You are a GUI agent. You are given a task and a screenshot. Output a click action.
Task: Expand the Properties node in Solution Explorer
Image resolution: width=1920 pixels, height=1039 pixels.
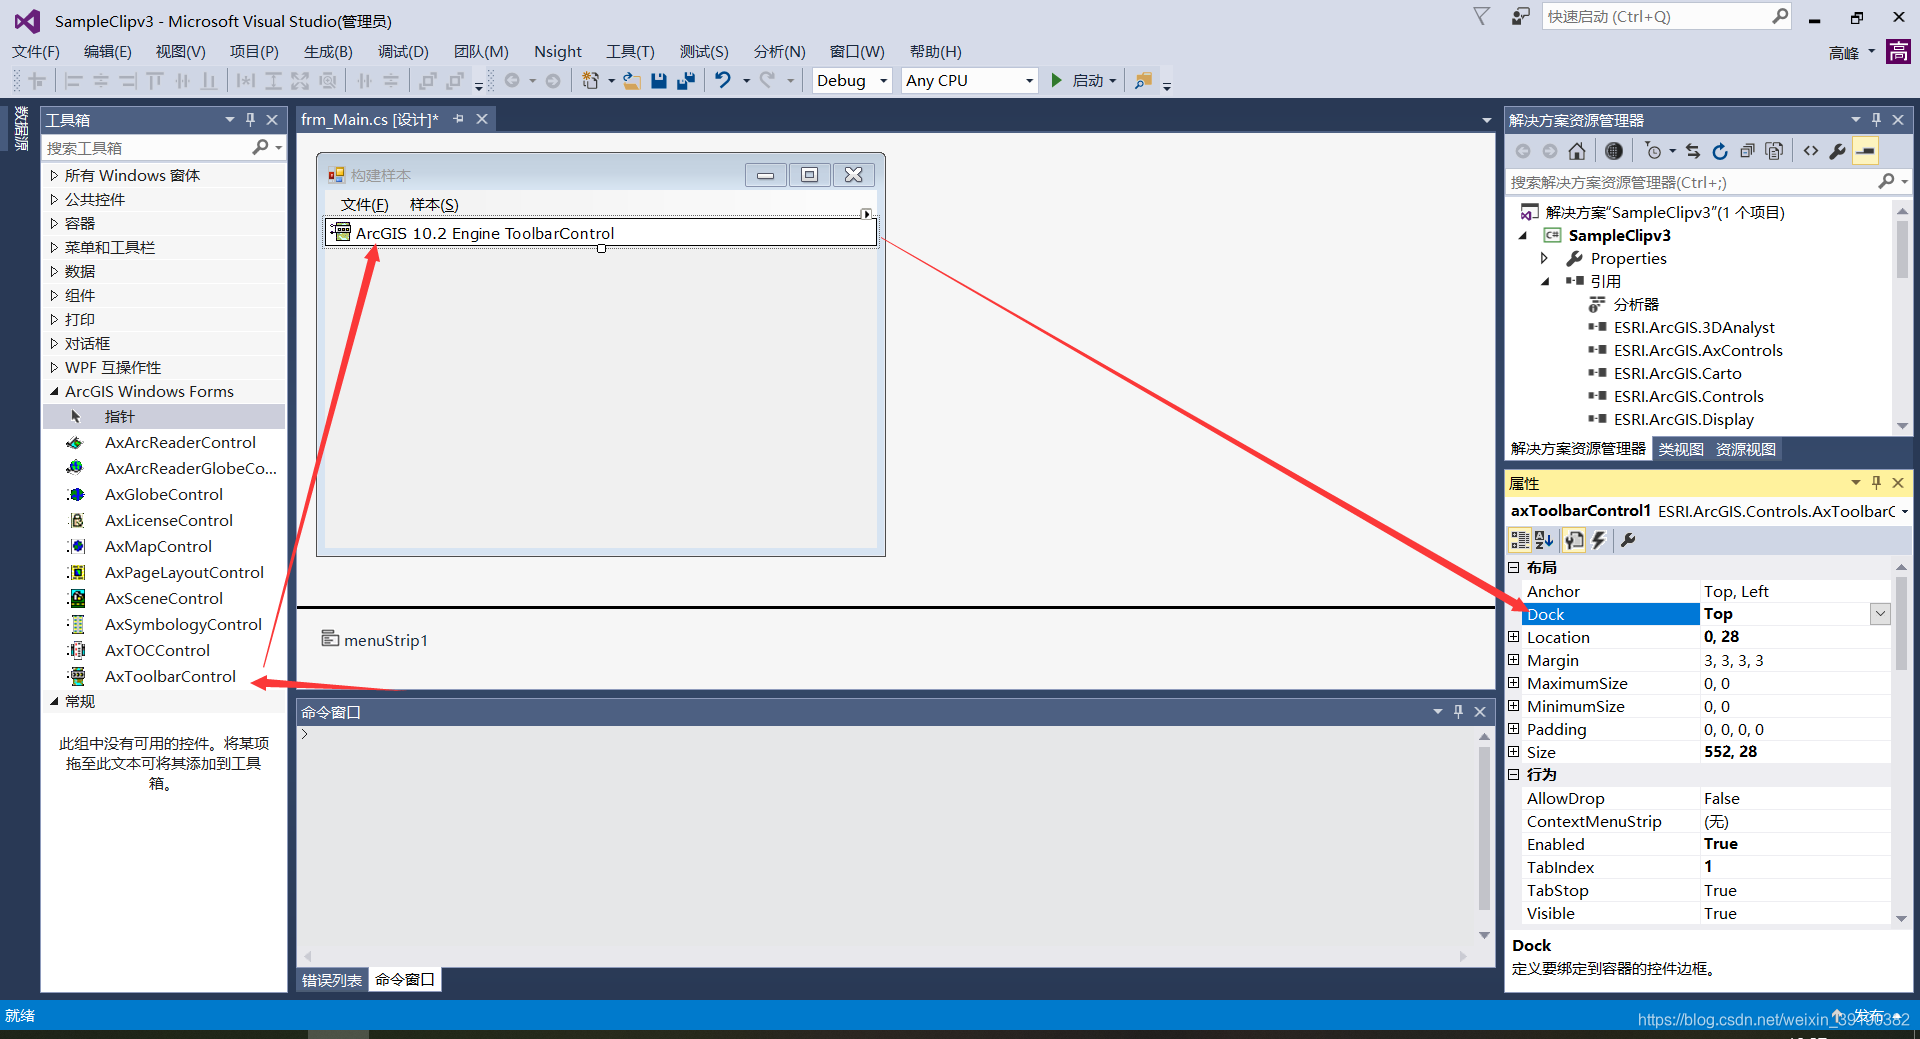coord(1544,258)
